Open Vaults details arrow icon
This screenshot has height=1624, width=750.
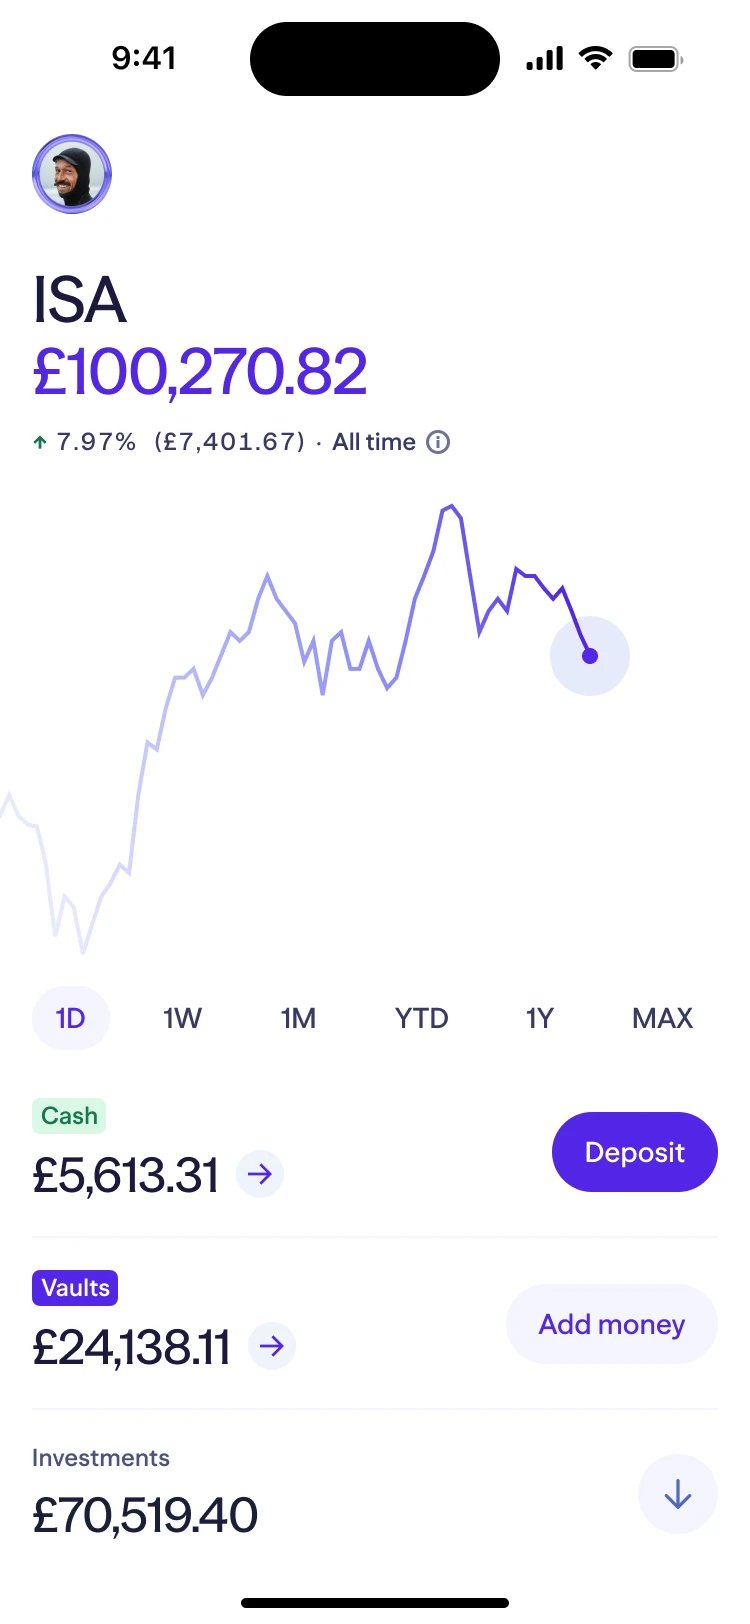[271, 1346]
